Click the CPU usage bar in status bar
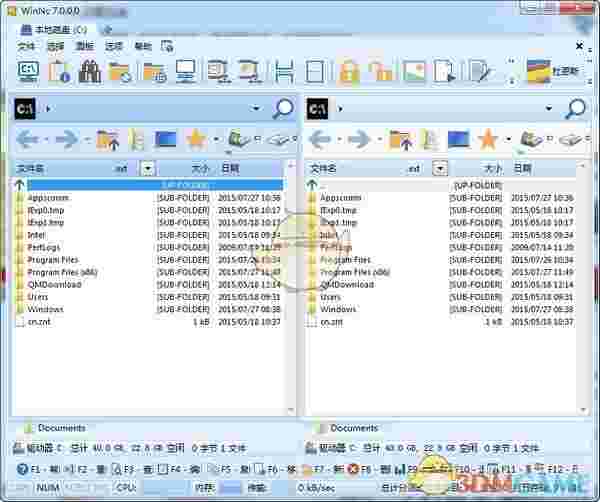The width and height of the screenshot is (600, 502). point(165,488)
